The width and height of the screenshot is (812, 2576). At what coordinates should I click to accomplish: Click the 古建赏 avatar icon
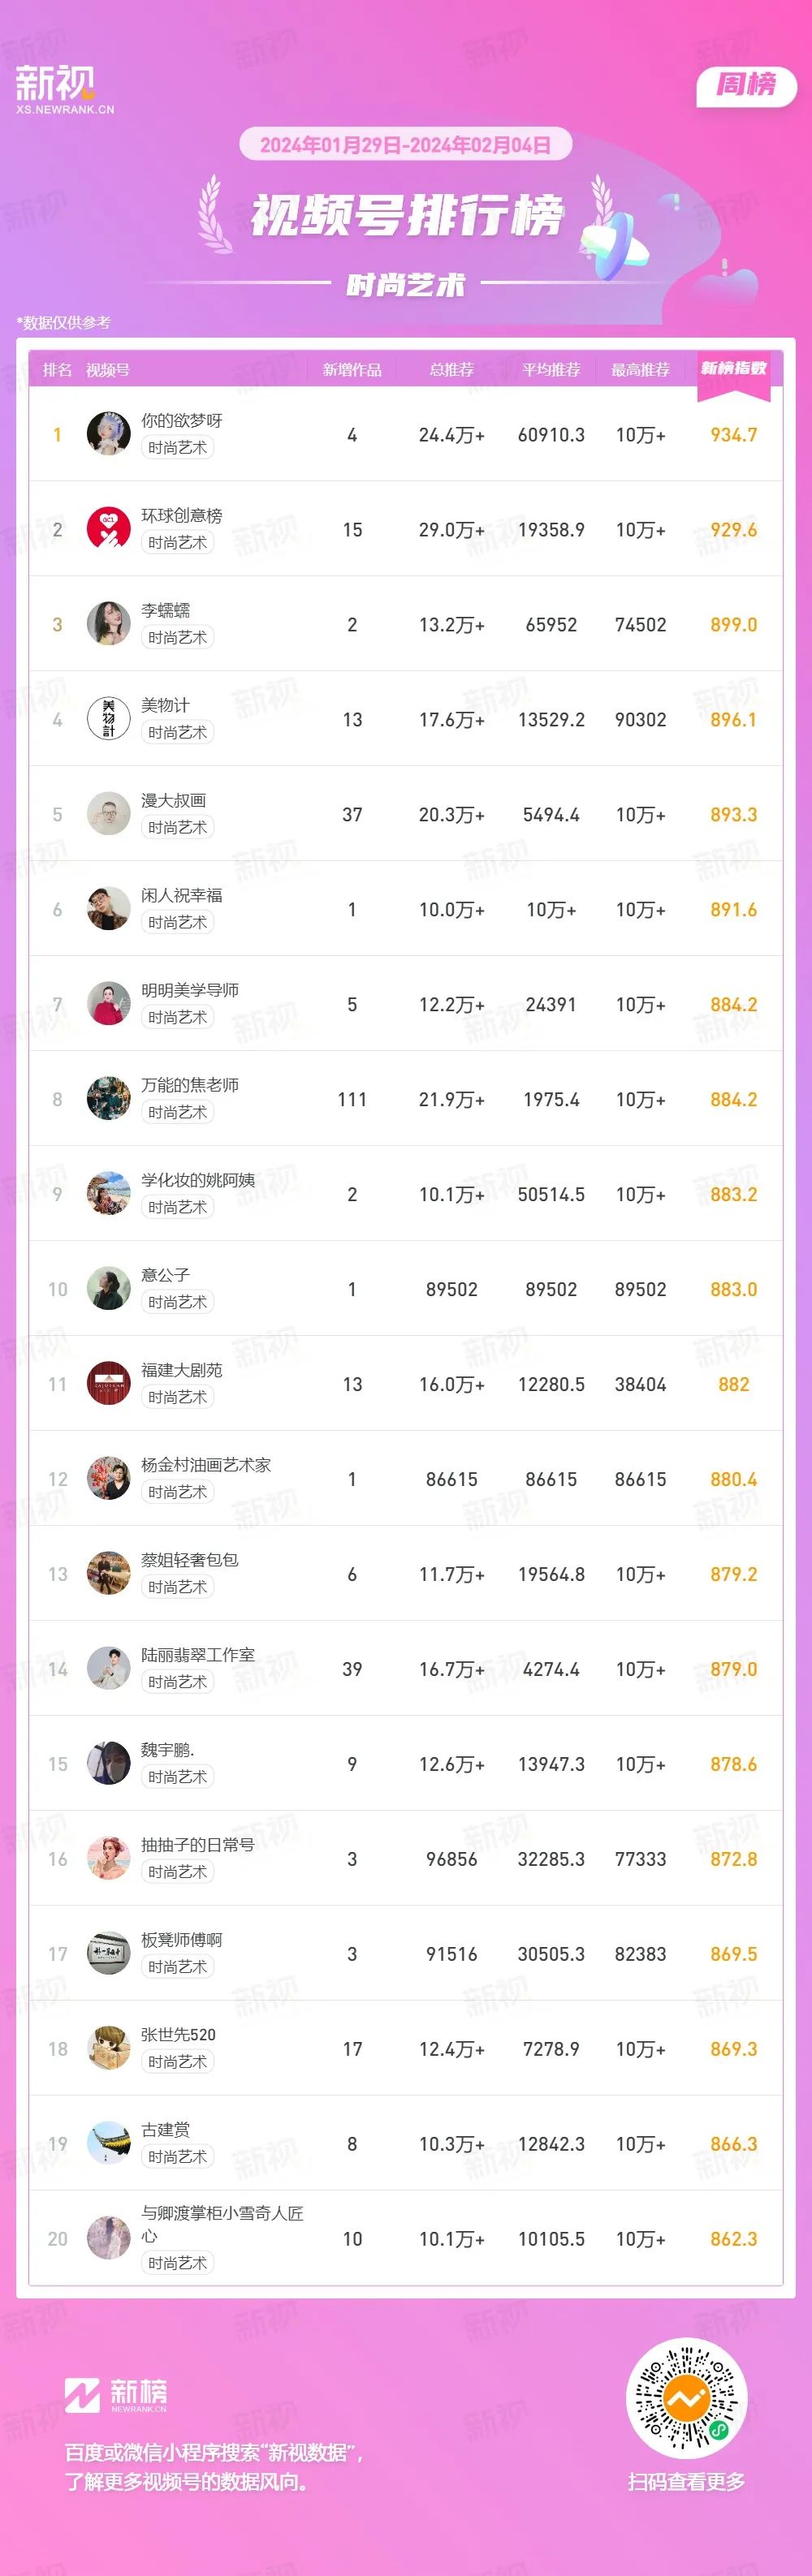tap(108, 2143)
